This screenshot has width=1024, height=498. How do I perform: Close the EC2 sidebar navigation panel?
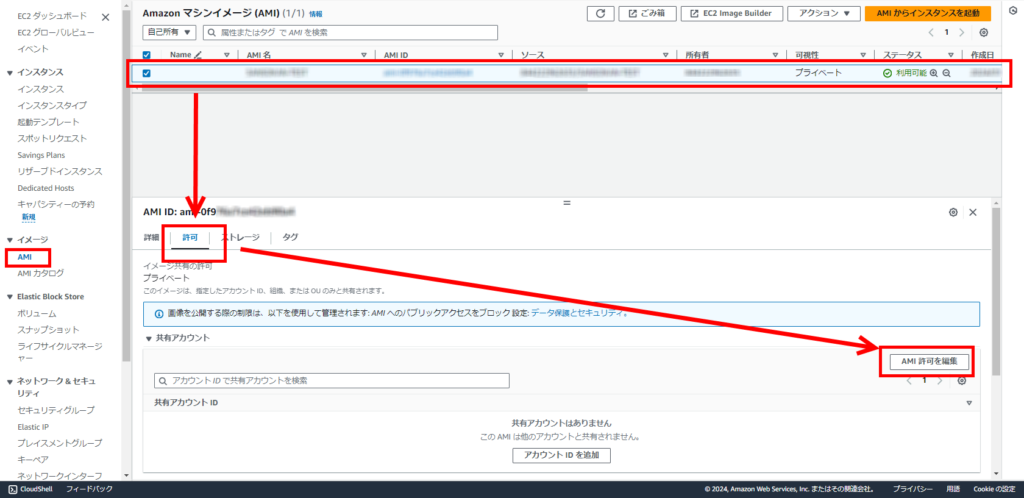click(106, 17)
